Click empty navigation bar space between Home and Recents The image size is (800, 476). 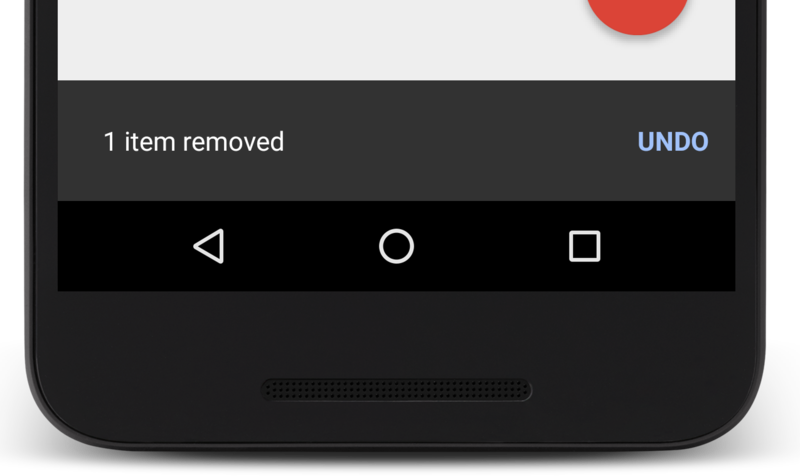coord(491,246)
